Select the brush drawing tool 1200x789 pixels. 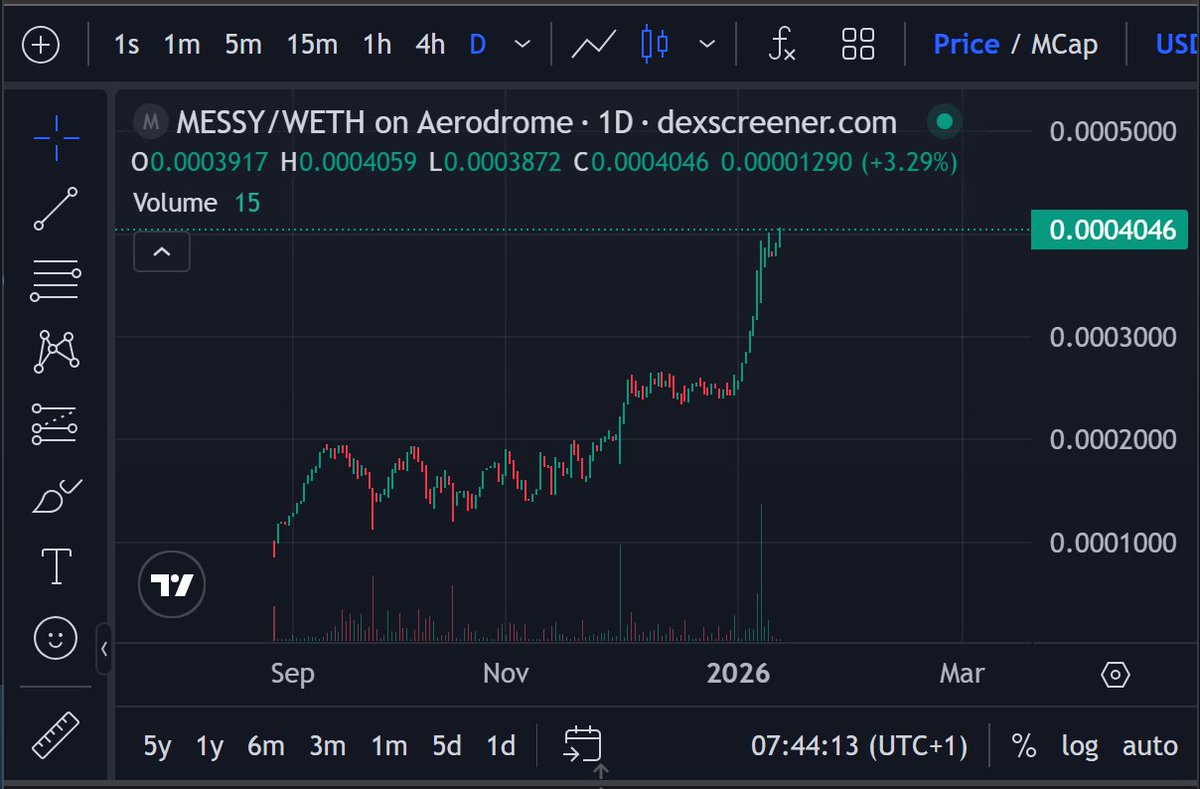tap(56, 496)
